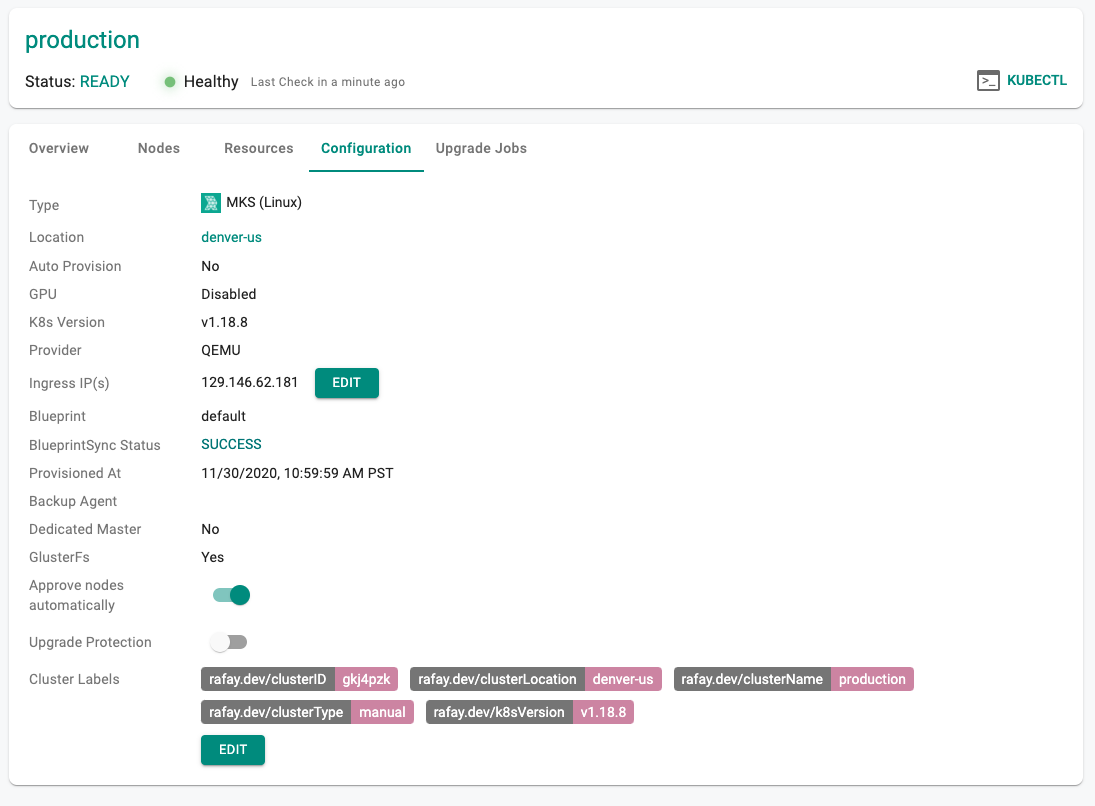Screen dimensions: 1095x806
Task: Click the gkj4pzk label value
Action: pyautogui.click(x=367, y=679)
